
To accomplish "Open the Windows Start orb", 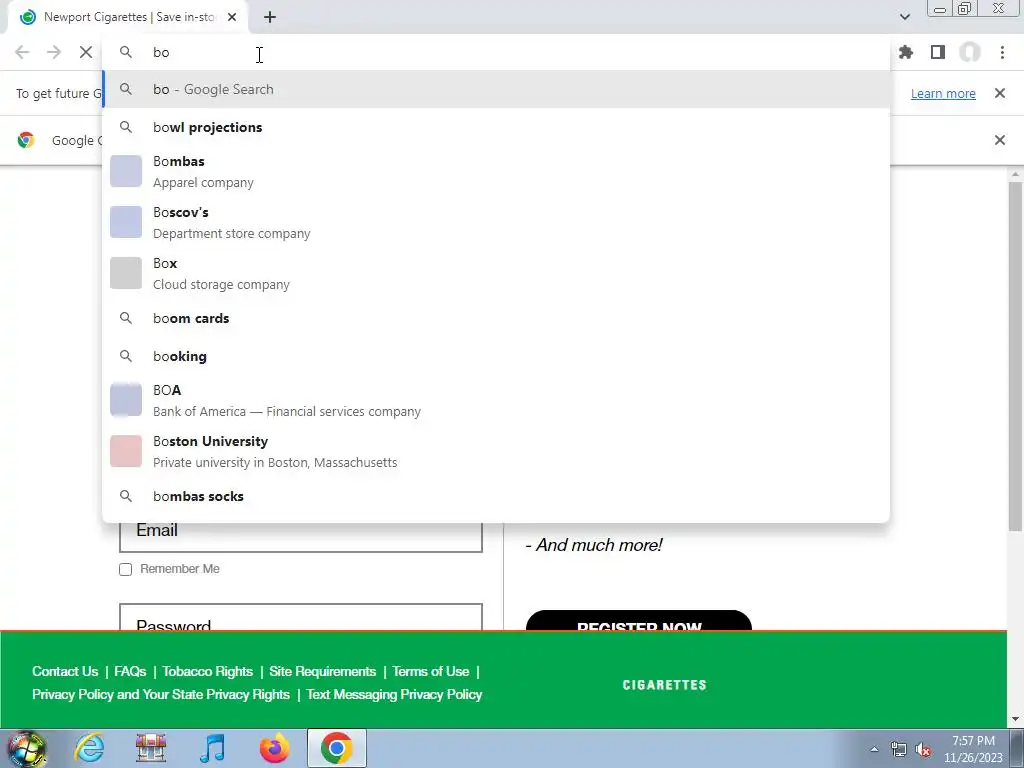I will tap(27, 748).
